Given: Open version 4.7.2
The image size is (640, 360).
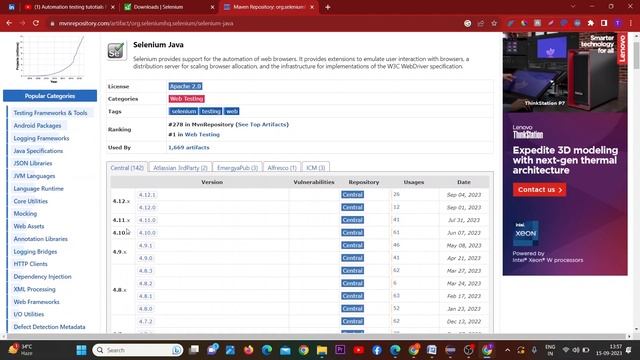Looking at the screenshot, I should tap(145, 321).
